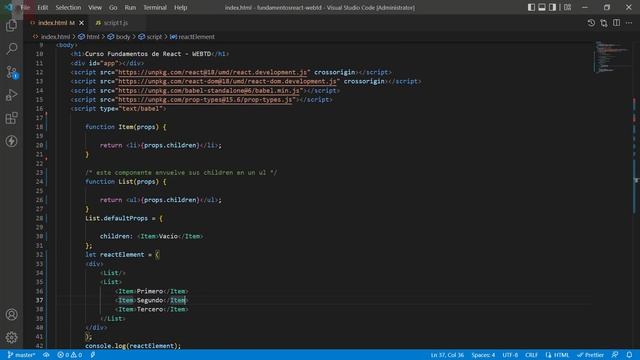Viewport: 640px width, 360px height.
Task: Open the editor More Actions menu
Action: (x=629, y=23)
